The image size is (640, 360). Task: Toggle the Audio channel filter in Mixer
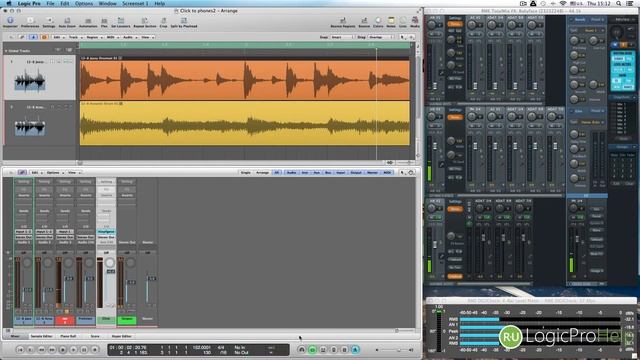coord(291,173)
